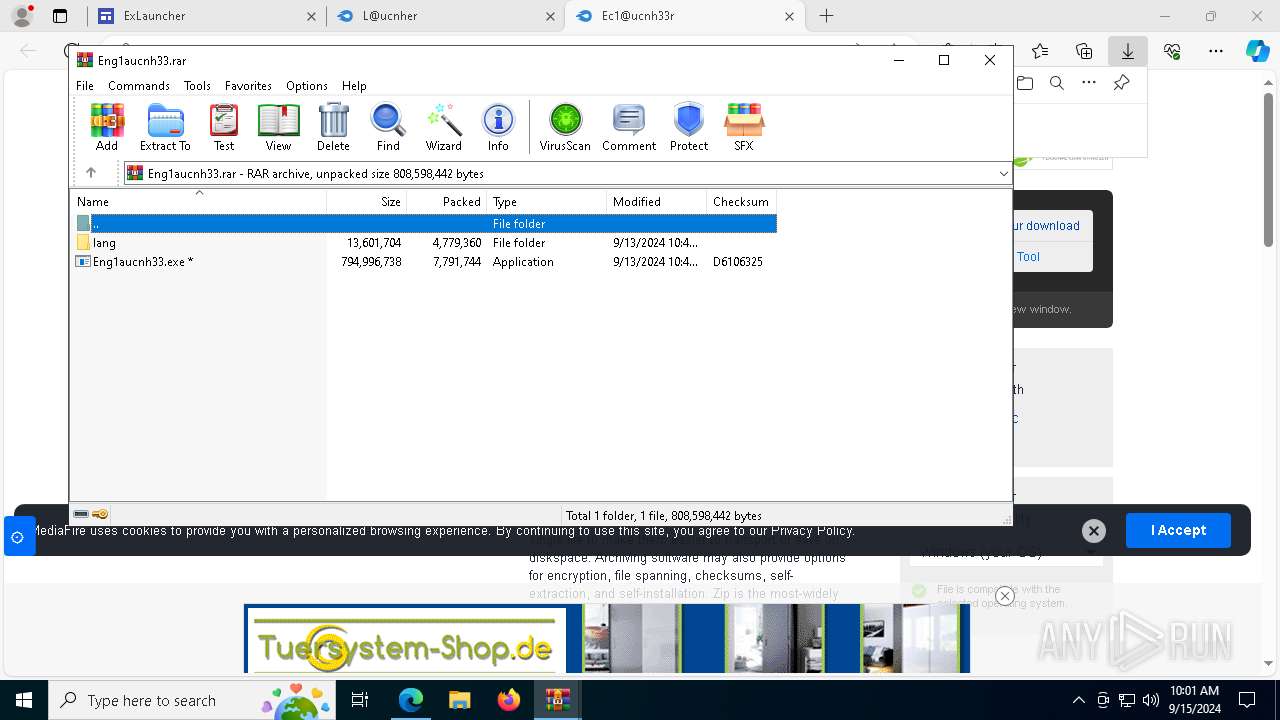Viewport: 1280px width, 720px height.
Task: Open the Comment tool
Action: 629,127
